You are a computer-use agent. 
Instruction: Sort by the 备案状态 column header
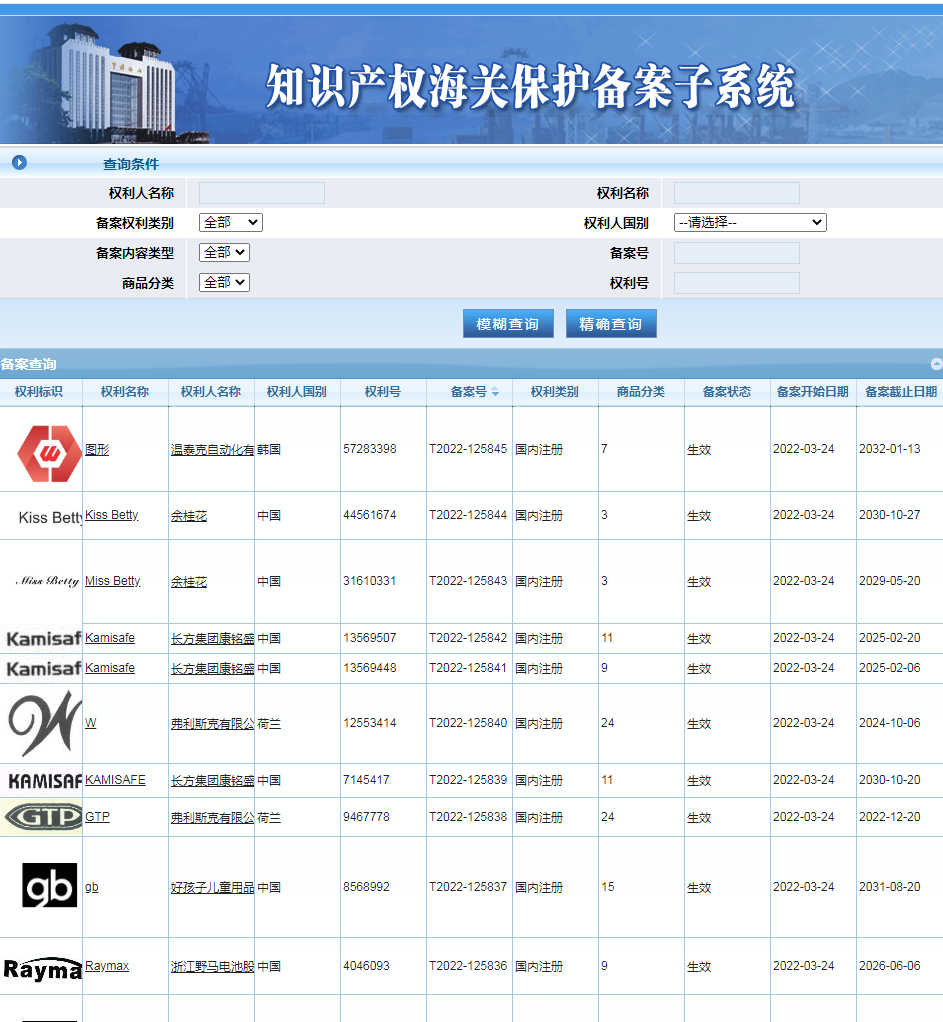(727, 392)
